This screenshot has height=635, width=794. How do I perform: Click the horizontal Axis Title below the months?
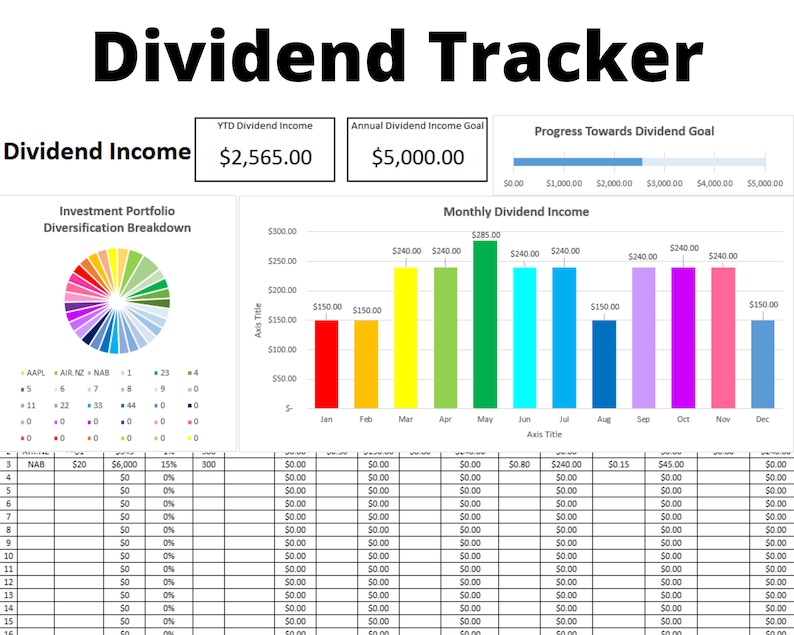[x=544, y=434]
